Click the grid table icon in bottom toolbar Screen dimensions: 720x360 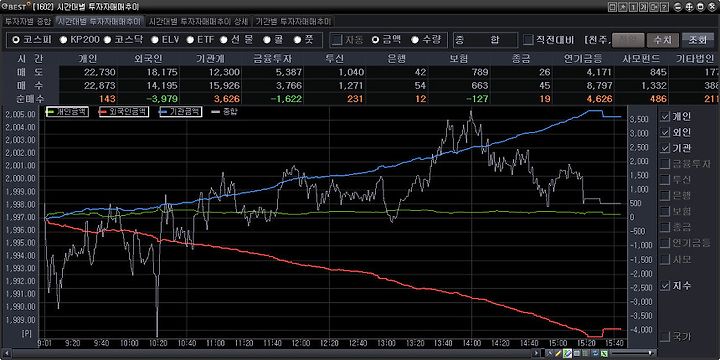click(x=577, y=353)
